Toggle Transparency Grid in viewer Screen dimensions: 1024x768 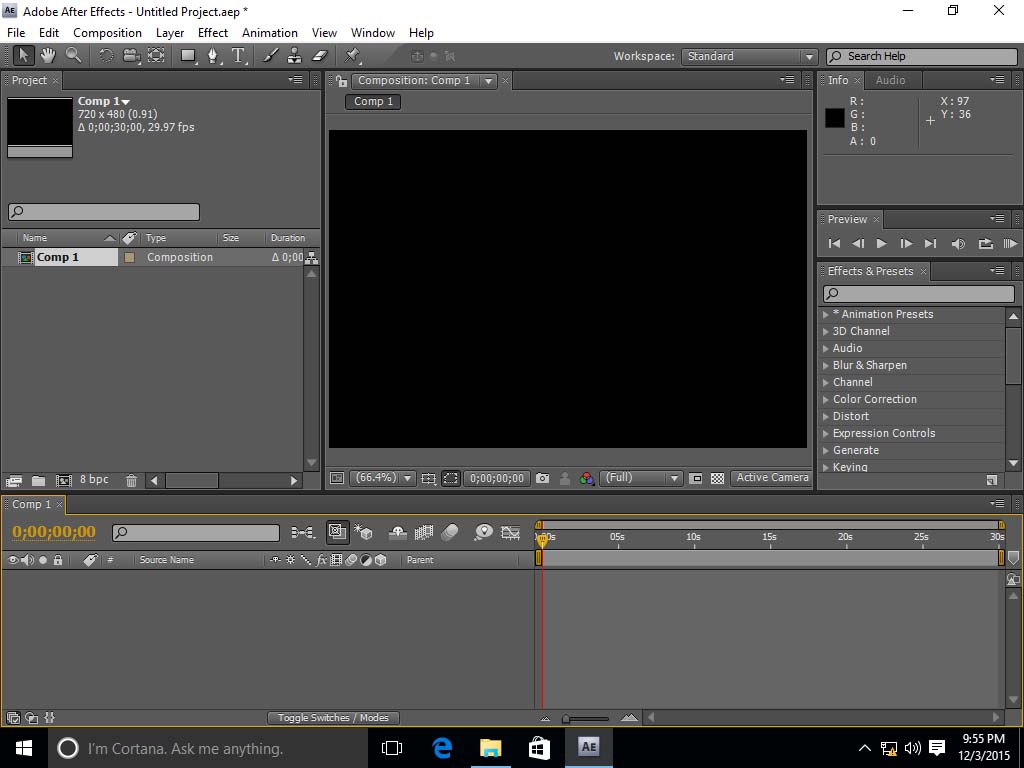(x=717, y=478)
